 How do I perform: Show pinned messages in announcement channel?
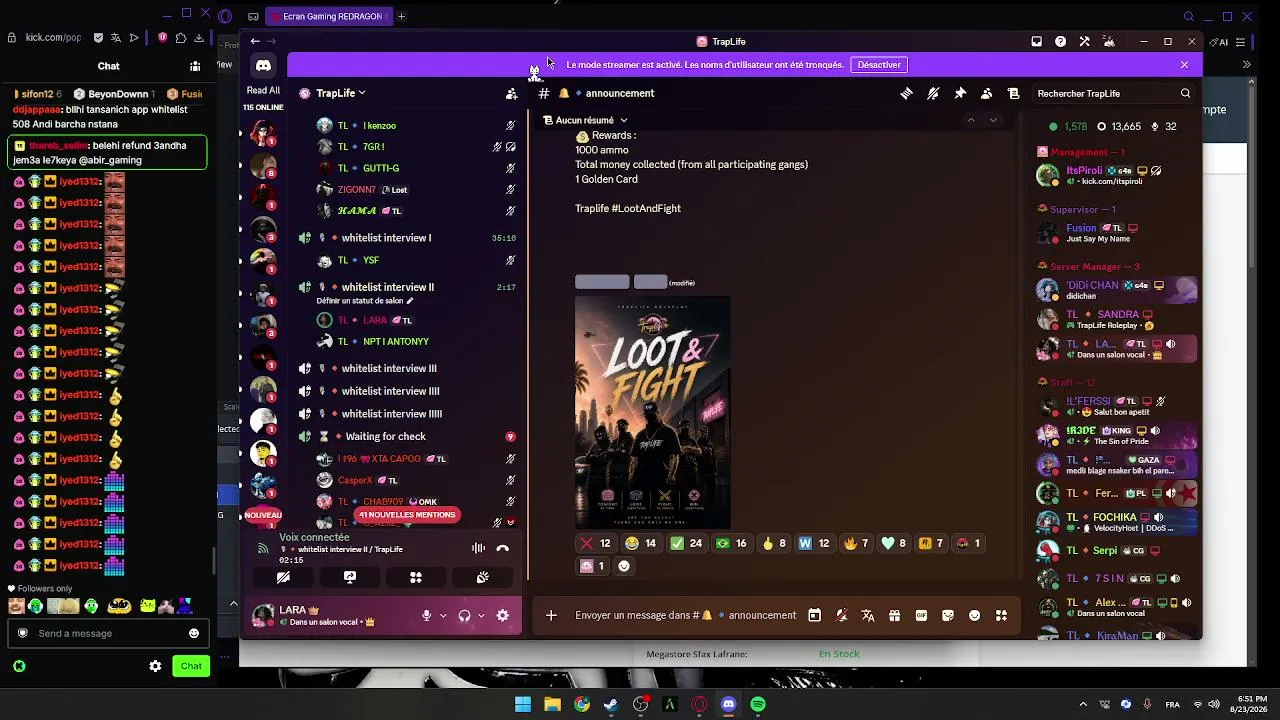click(960, 93)
